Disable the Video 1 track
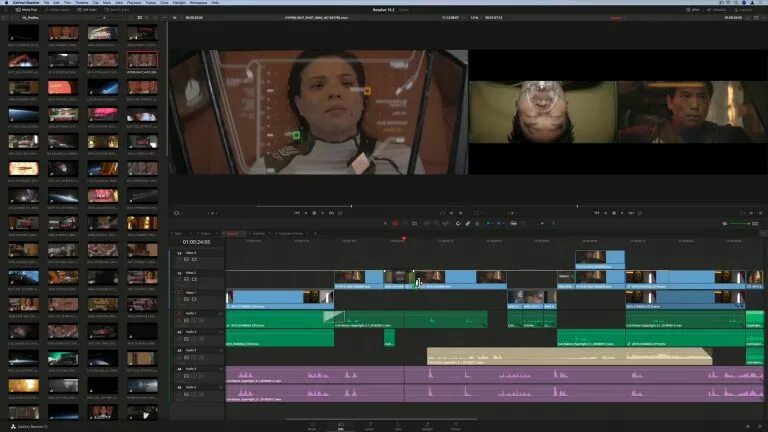The image size is (768, 432). click(194, 299)
